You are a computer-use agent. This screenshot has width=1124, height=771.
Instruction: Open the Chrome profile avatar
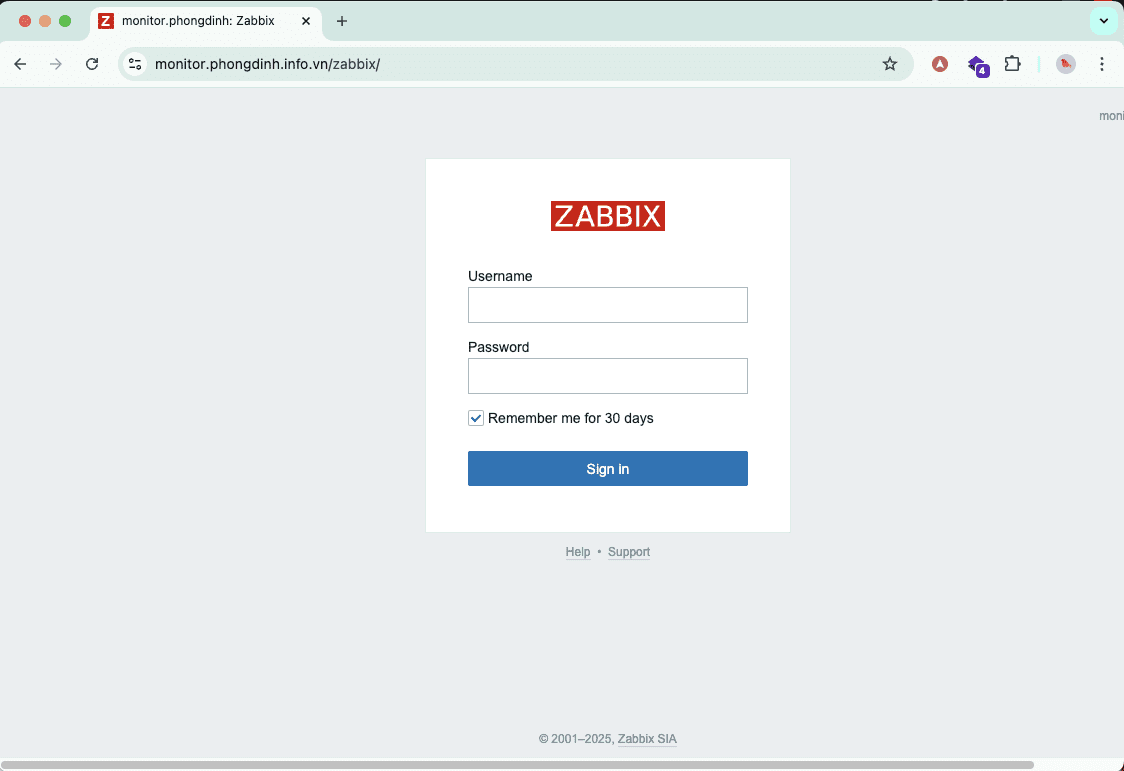1066,64
